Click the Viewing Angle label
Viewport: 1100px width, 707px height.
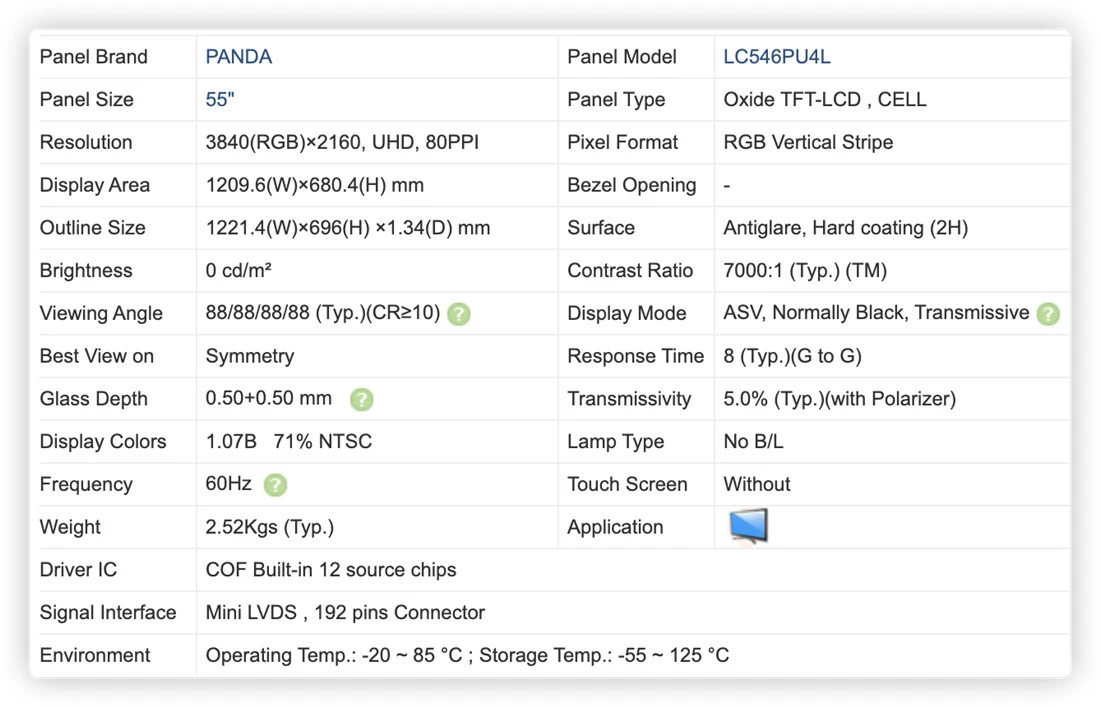[101, 314]
